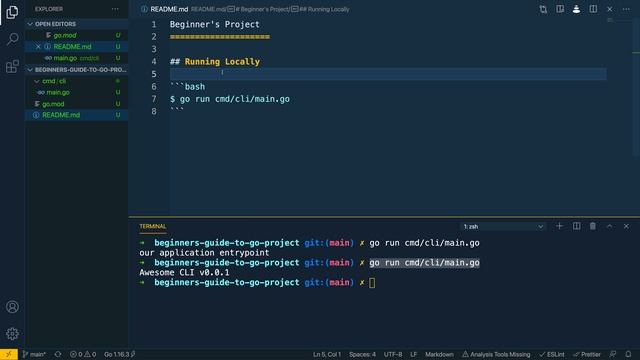Close README.md in Open Editors list

click(38, 47)
